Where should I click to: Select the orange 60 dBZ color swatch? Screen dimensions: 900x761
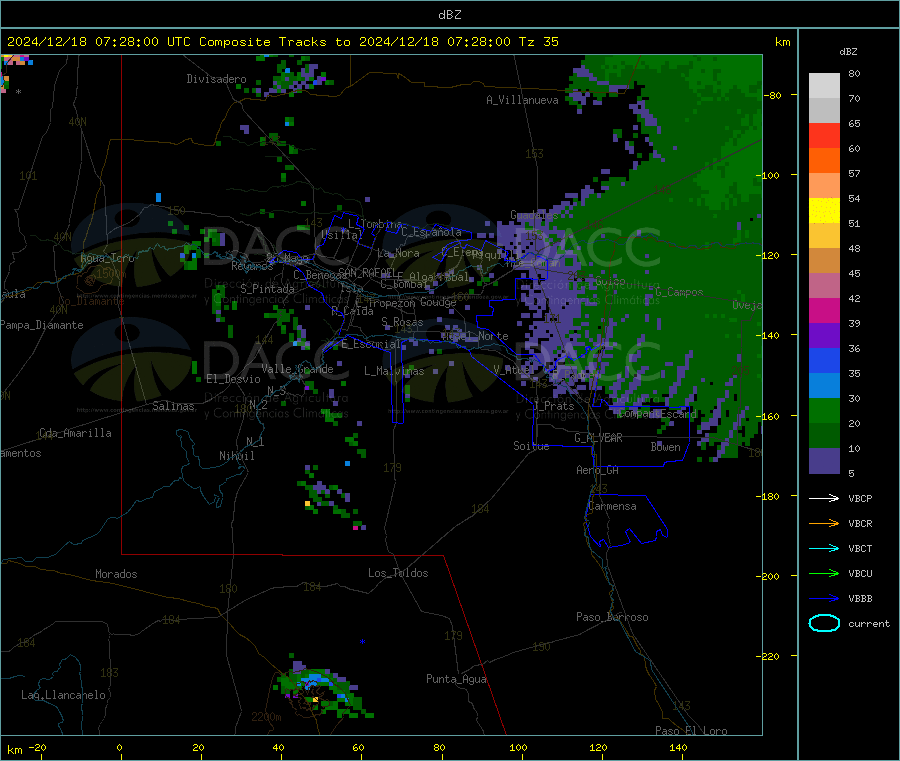pyautogui.click(x=824, y=161)
